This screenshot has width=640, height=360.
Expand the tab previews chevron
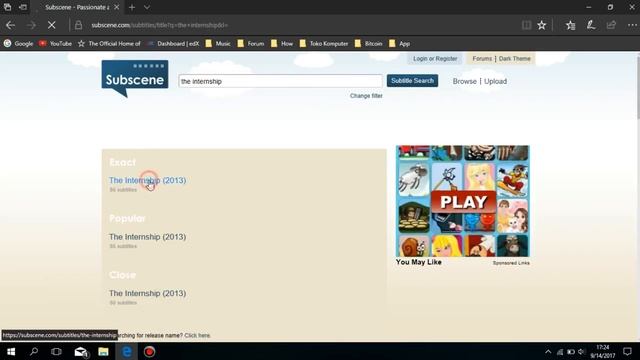point(147,7)
